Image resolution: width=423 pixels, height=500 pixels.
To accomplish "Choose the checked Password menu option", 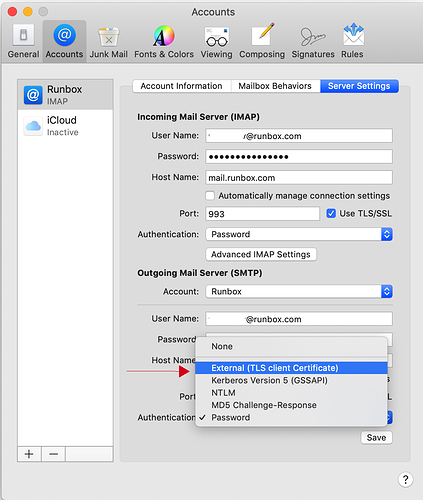I will pyautogui.click(x=291, y=417).
